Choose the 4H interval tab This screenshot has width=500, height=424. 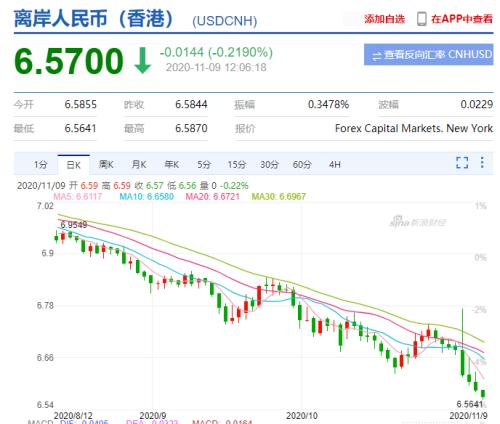335,165
